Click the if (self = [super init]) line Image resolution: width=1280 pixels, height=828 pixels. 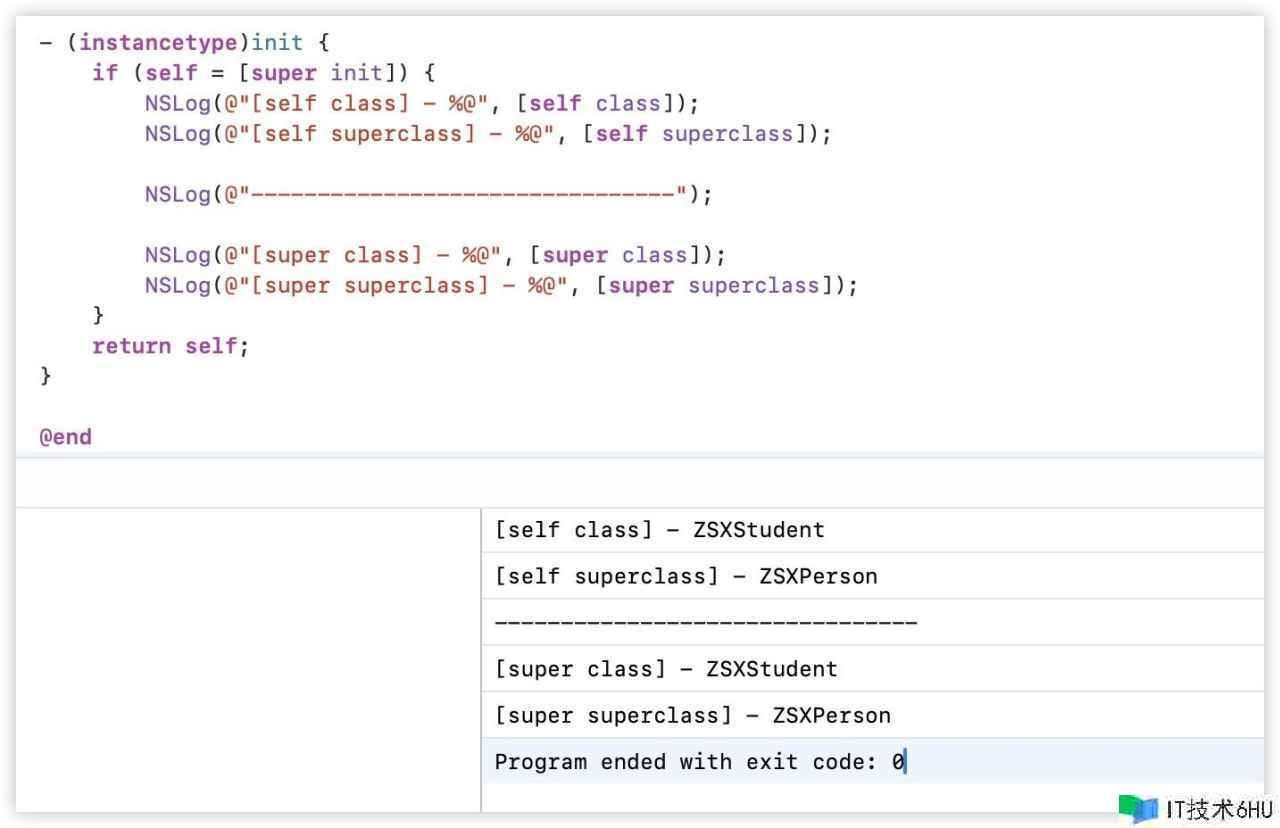click(x=264, y=73)
